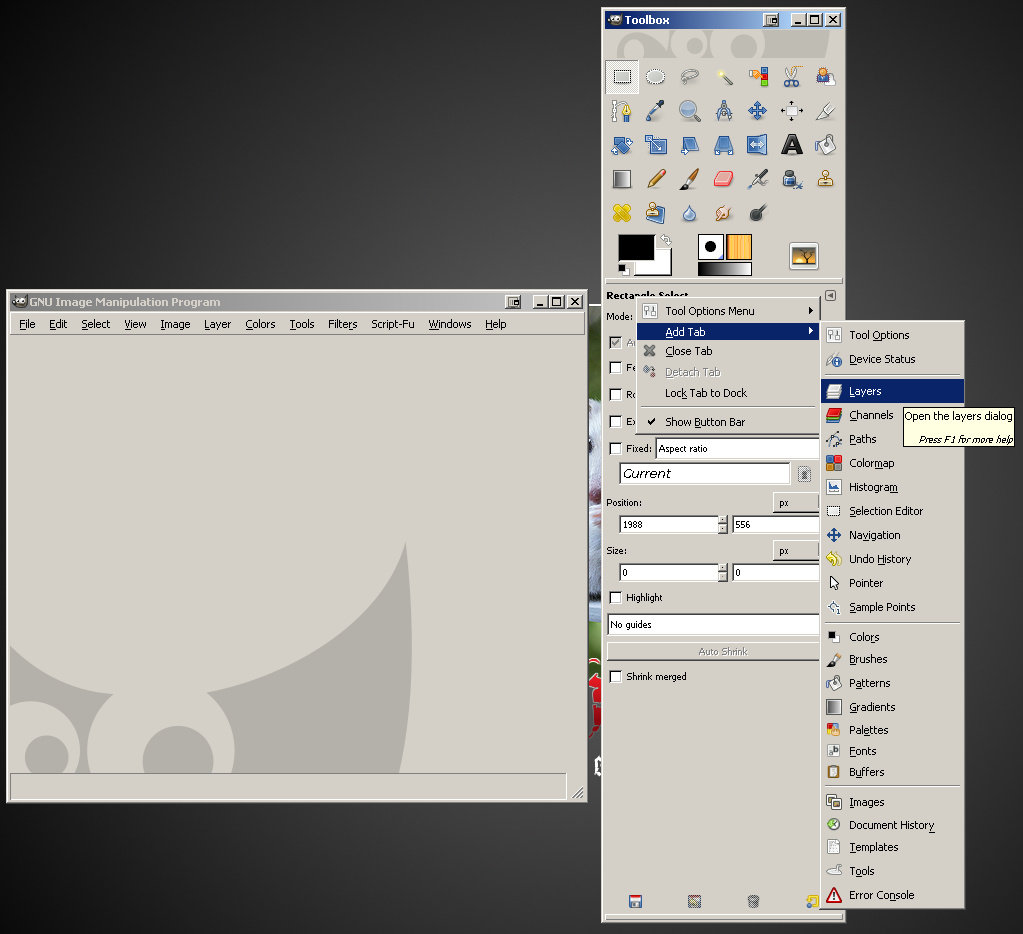The width and height of the screenshot is (1023, 934).
Task: Select the Zoom magnifier tool
Action: pyautogui.click(x=690, y=111)
